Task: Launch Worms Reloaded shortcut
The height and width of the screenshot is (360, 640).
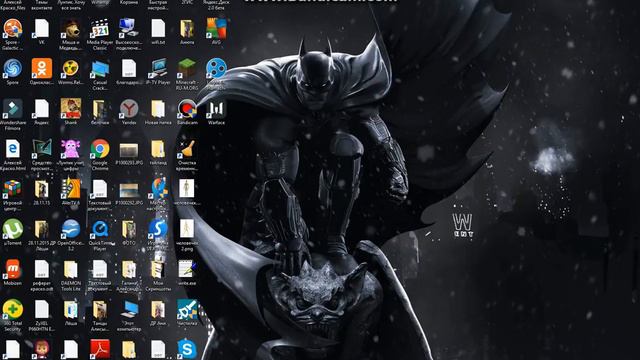Action: click(71, 69)
